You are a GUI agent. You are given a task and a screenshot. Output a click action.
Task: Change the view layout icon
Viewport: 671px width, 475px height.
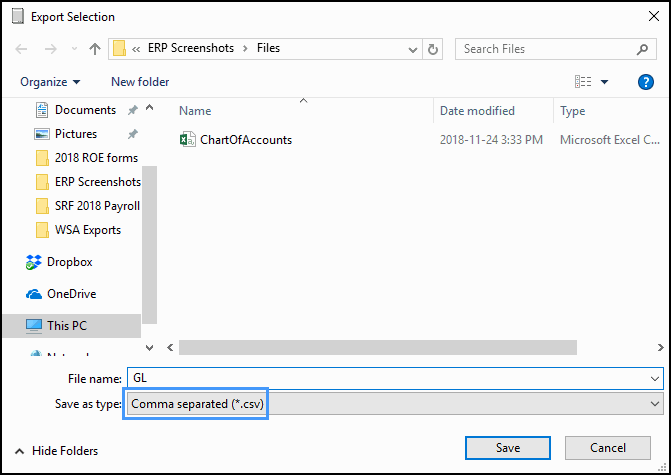[583, 82]
